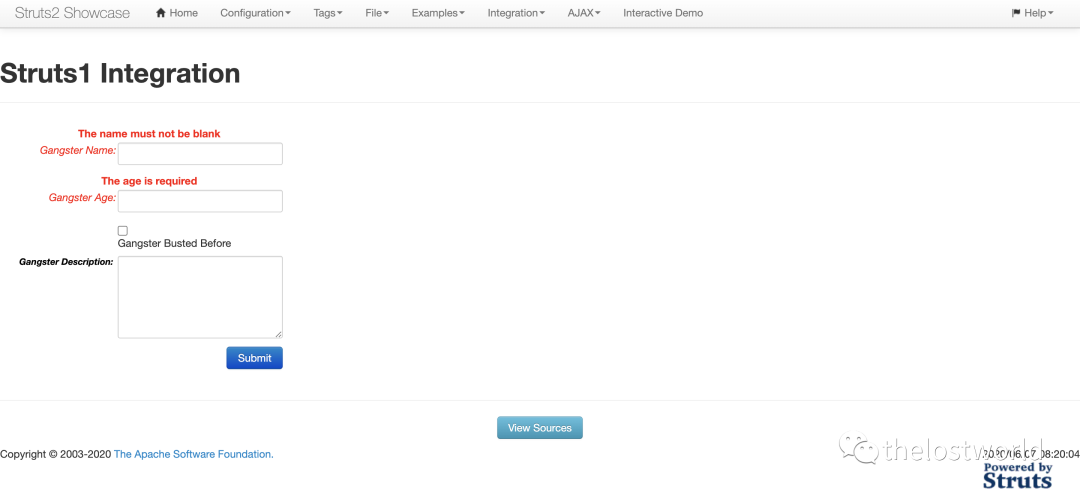The width and height of the screenshot is (1080, 496).
Task: Open the Interactive Demo page
Action: (x=663, y=13)
